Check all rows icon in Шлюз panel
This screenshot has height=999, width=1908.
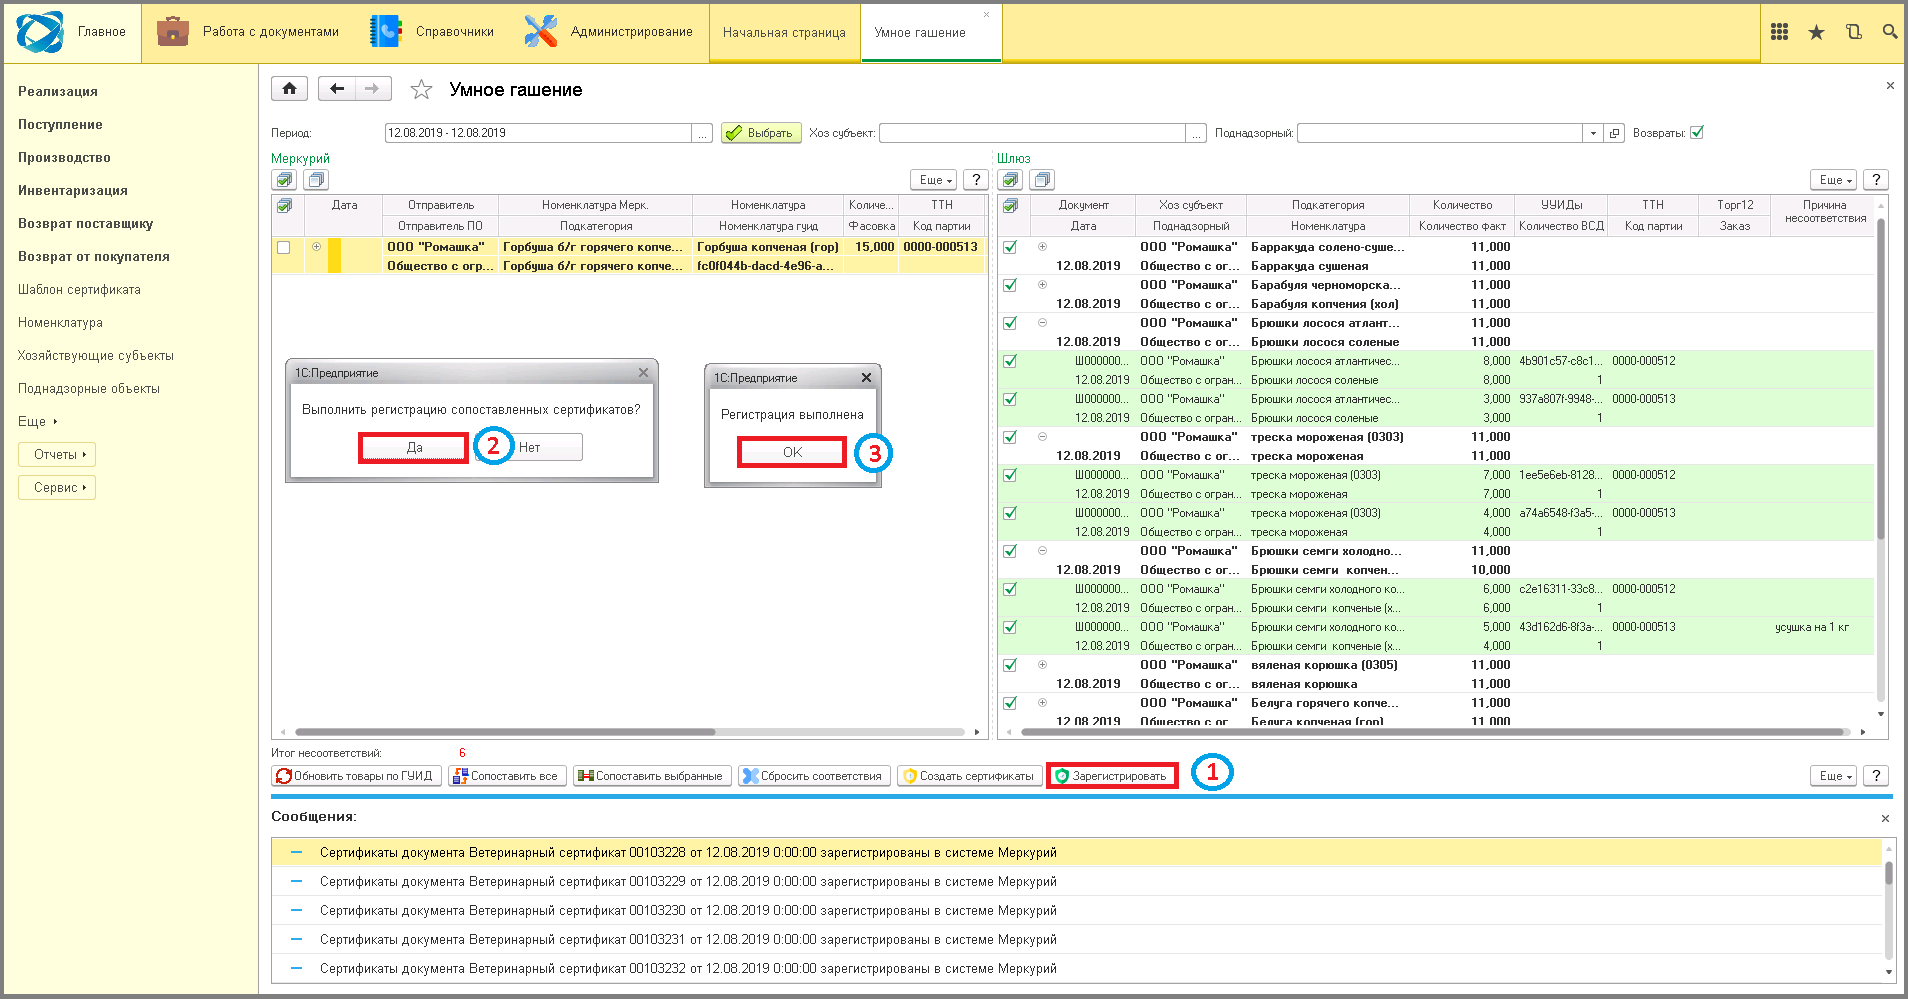(1010, 180)
